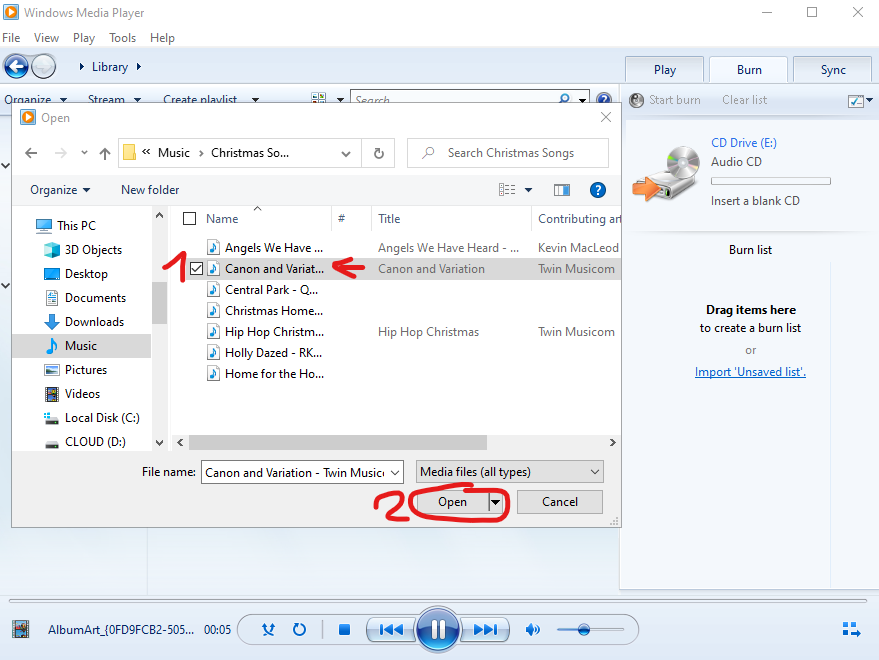The height and width of the screenshot is (660, 879).
Task: Click the Import 'Unsaved list' link
Action: [750, 372]
